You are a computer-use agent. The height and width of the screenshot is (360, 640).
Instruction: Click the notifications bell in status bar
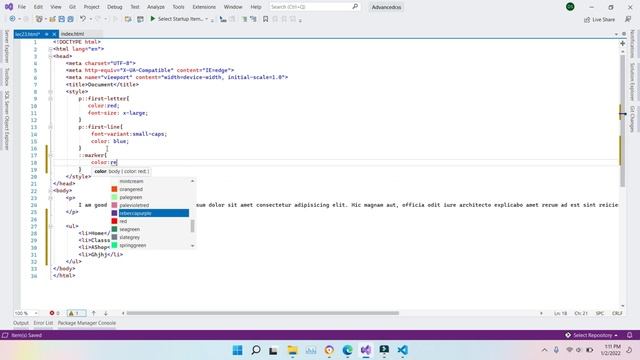(x=629, y=335)
